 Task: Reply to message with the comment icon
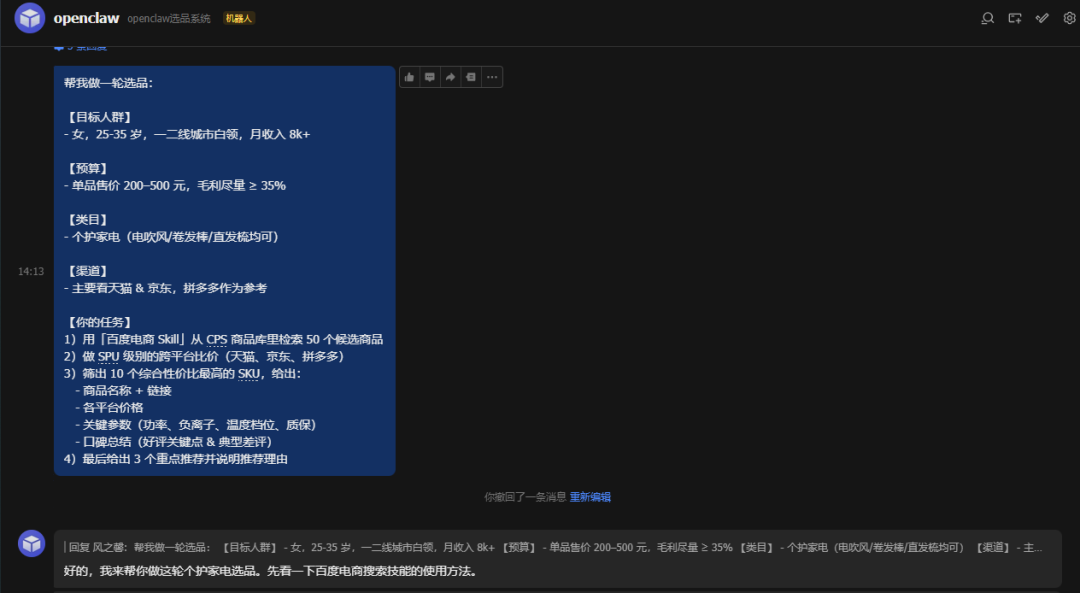pos(430,77)
